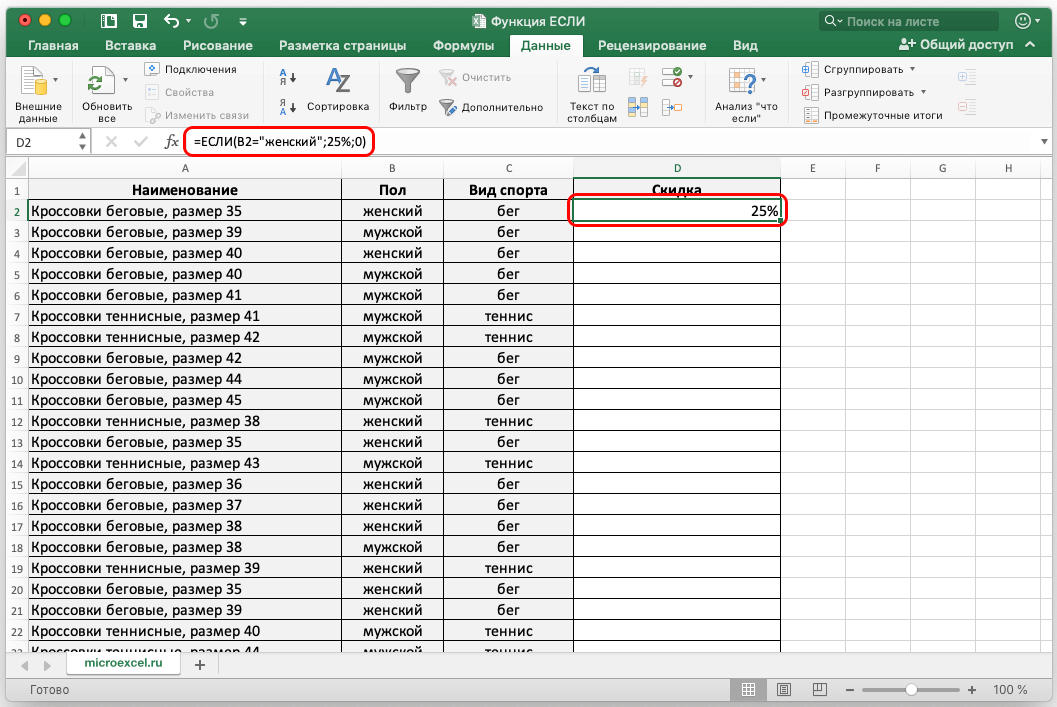
Task: Open the Разметка страницы tab
Action: click(342, 45)
